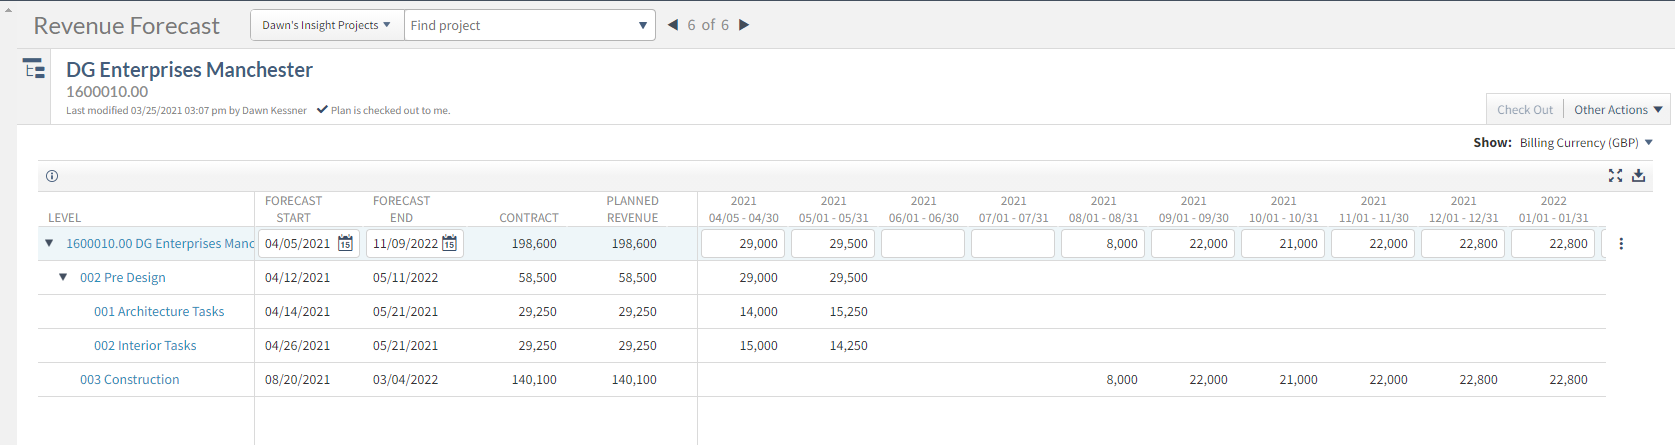Select 15,250 May value for Architecture Tasks
This screenshot has height=445, width=1675.
click(x=849, y=312)
